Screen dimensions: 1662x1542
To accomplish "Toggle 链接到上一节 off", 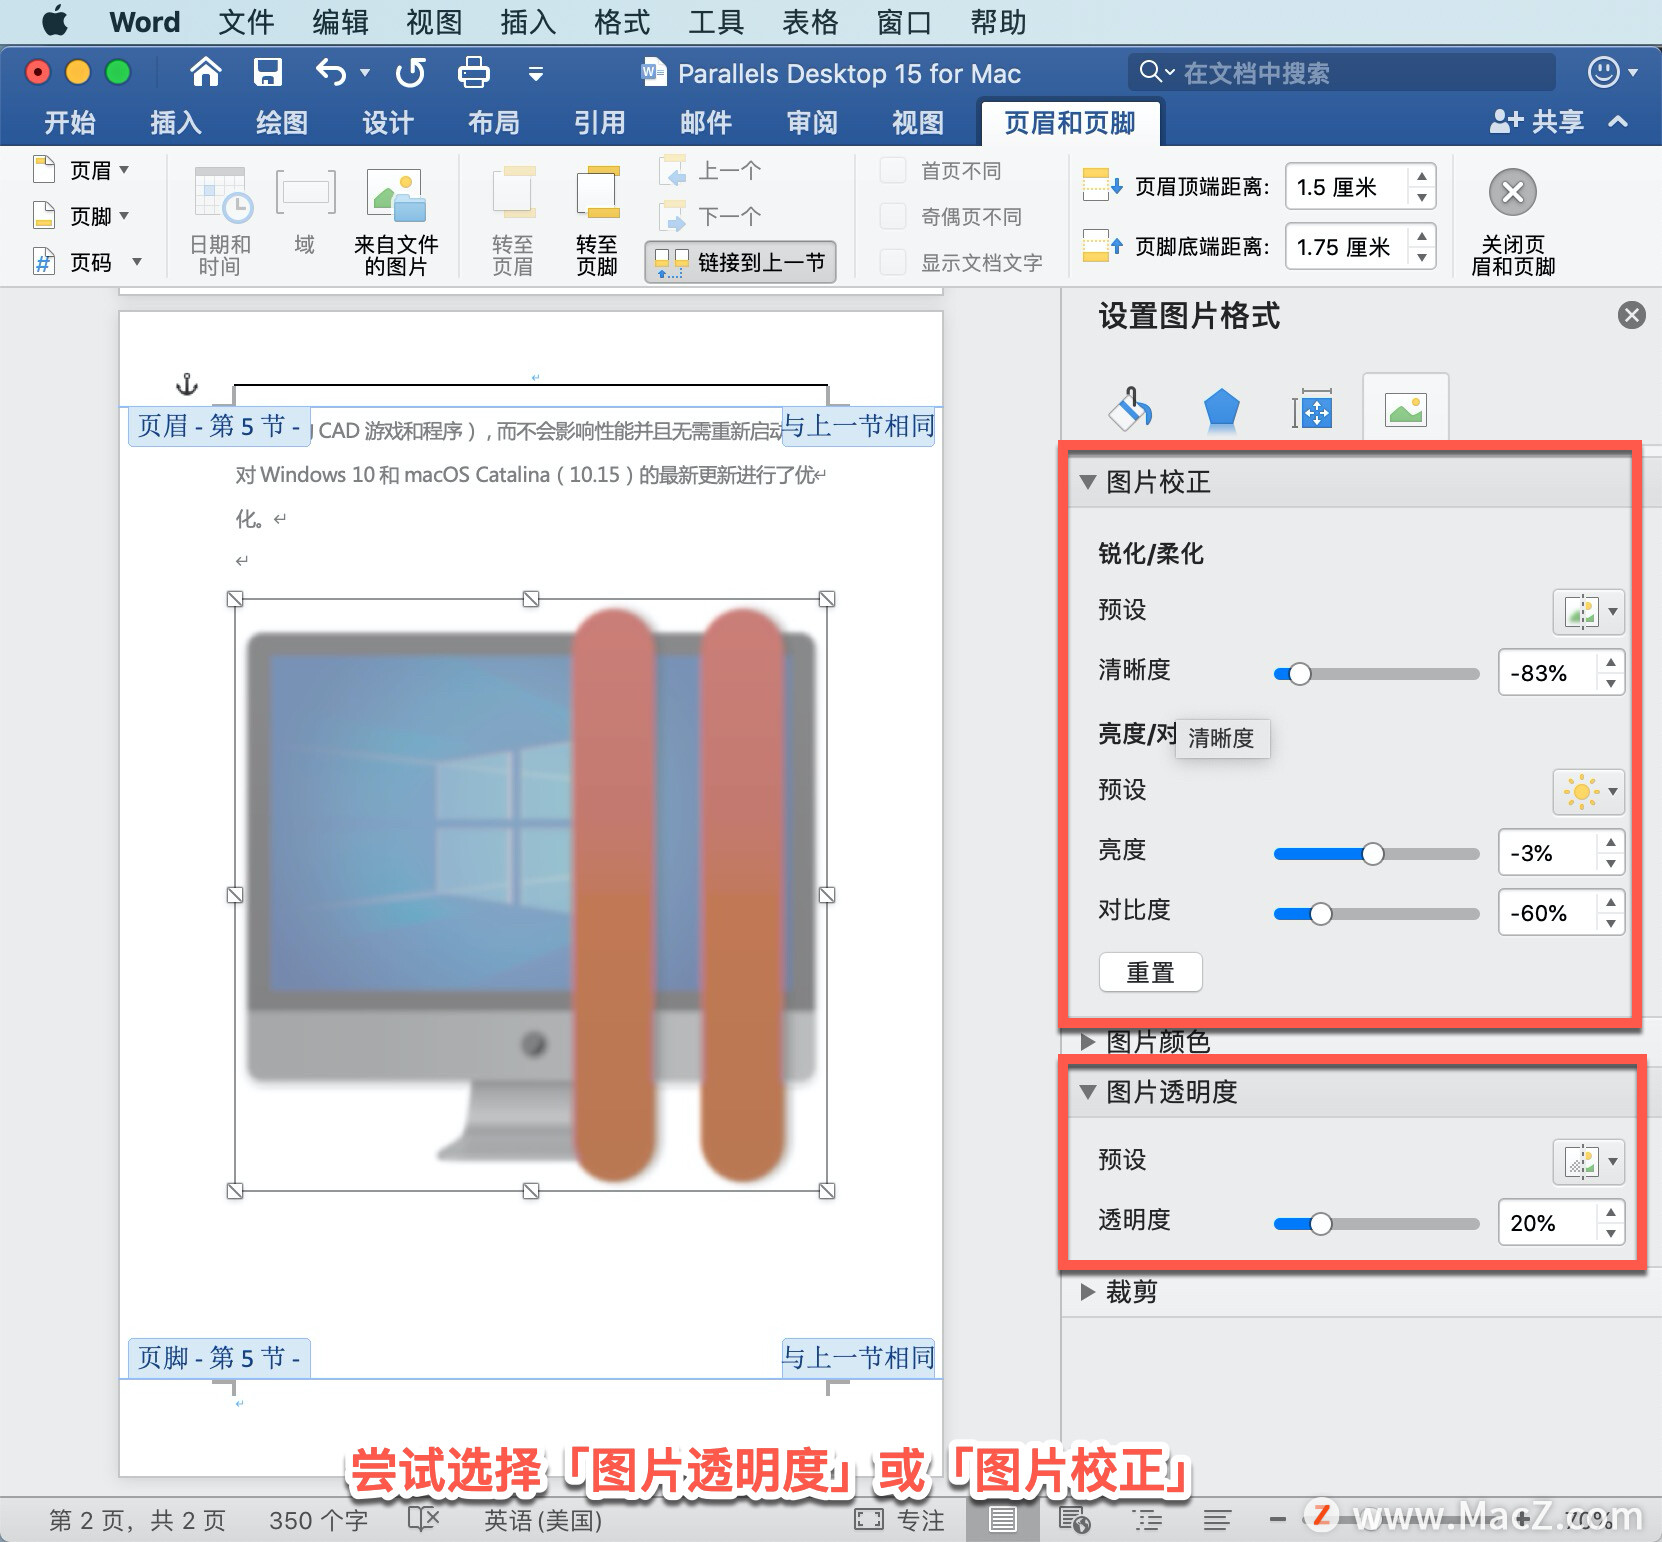I will pyautogui.click(x=740, y=262).
